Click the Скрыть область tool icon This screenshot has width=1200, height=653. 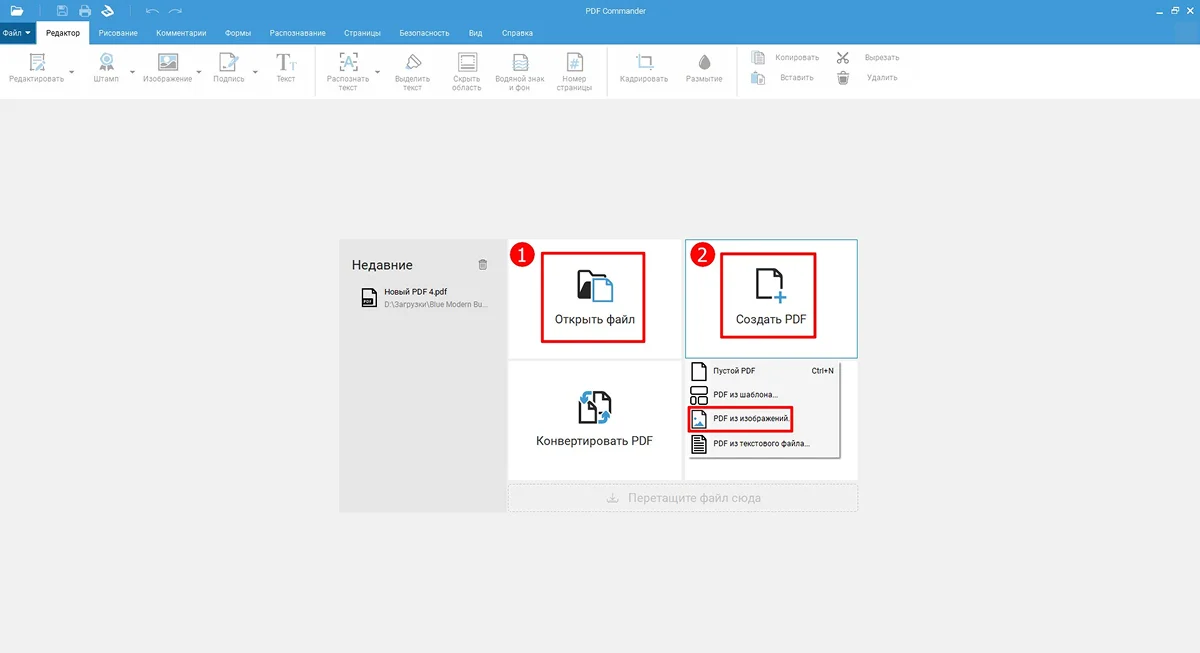click(x=467, y=63)
